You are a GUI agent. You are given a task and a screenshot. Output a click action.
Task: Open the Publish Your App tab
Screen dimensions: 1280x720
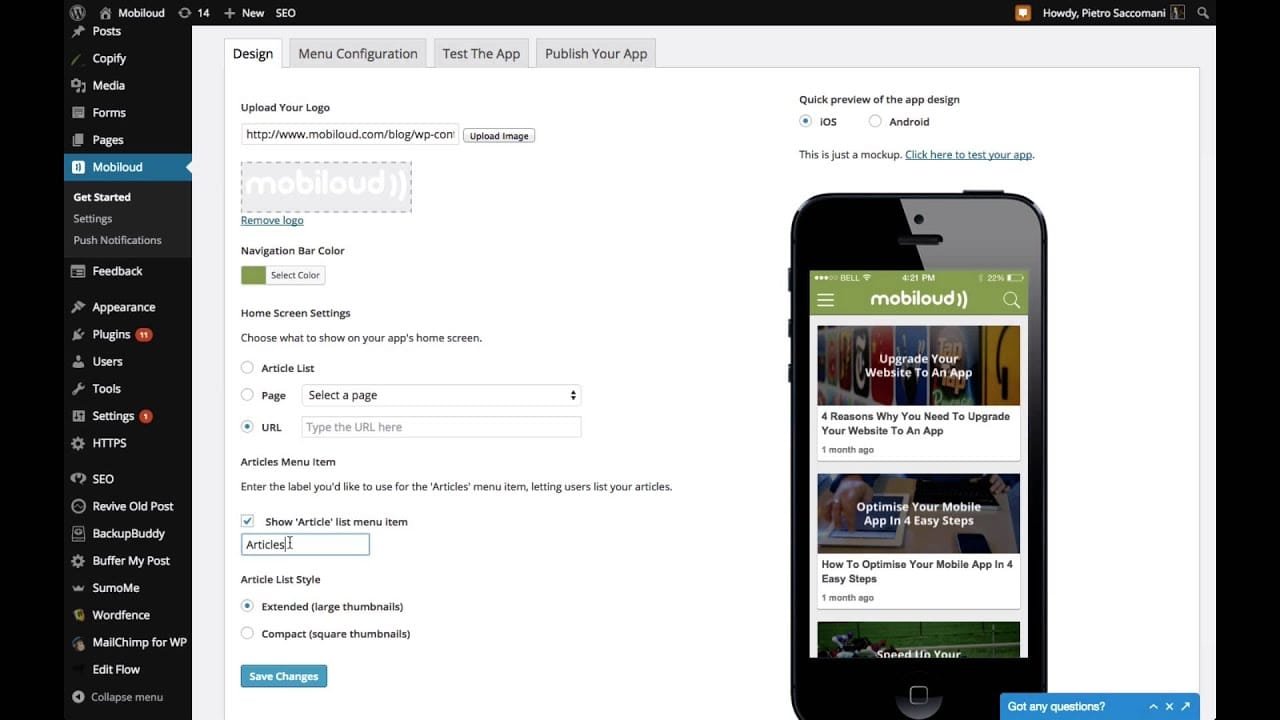[596, 54]
